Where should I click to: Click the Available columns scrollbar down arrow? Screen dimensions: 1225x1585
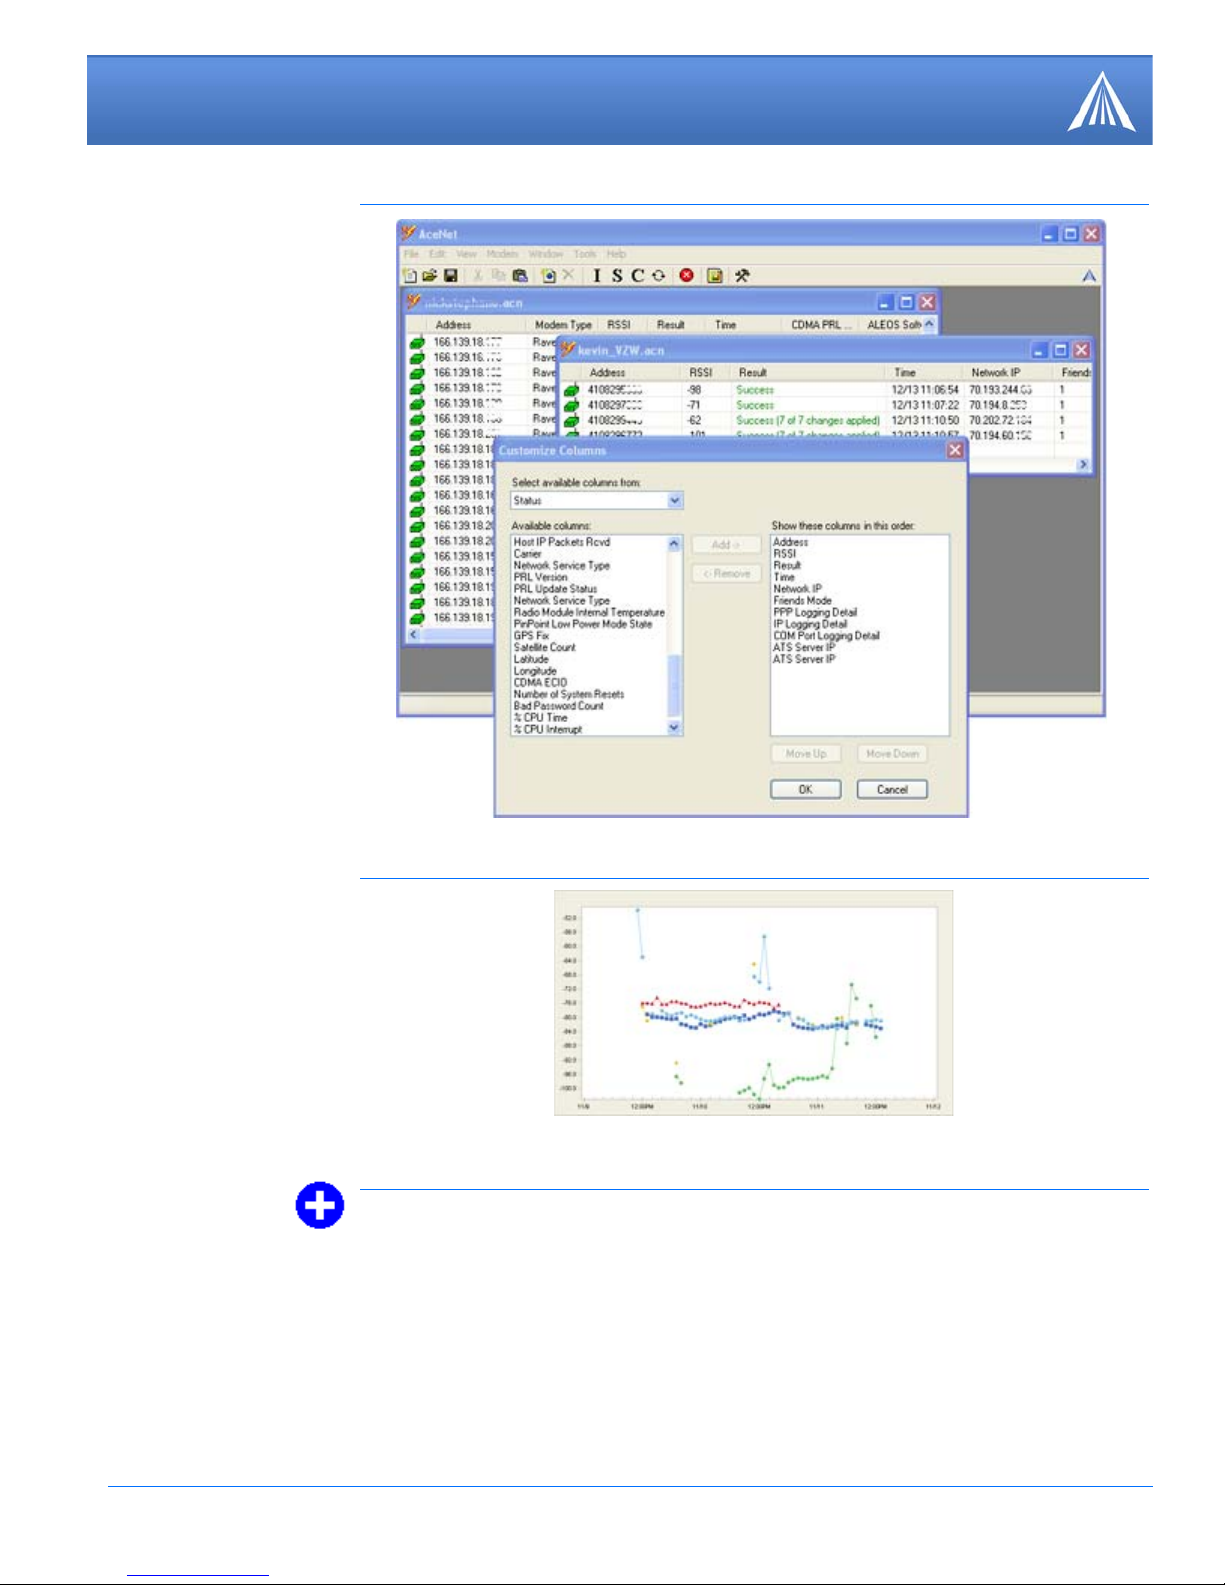point(674,728)
